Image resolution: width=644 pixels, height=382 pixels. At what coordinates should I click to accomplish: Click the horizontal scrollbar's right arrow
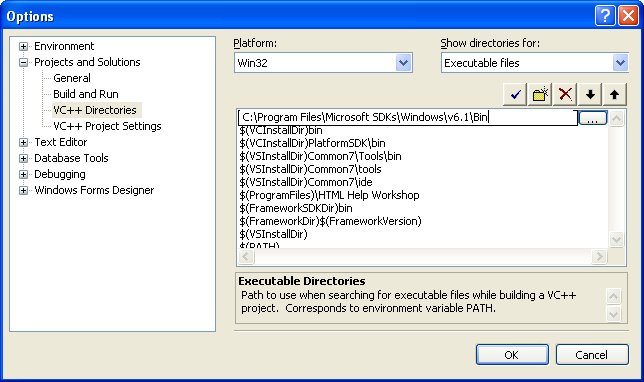click(599, 257)
